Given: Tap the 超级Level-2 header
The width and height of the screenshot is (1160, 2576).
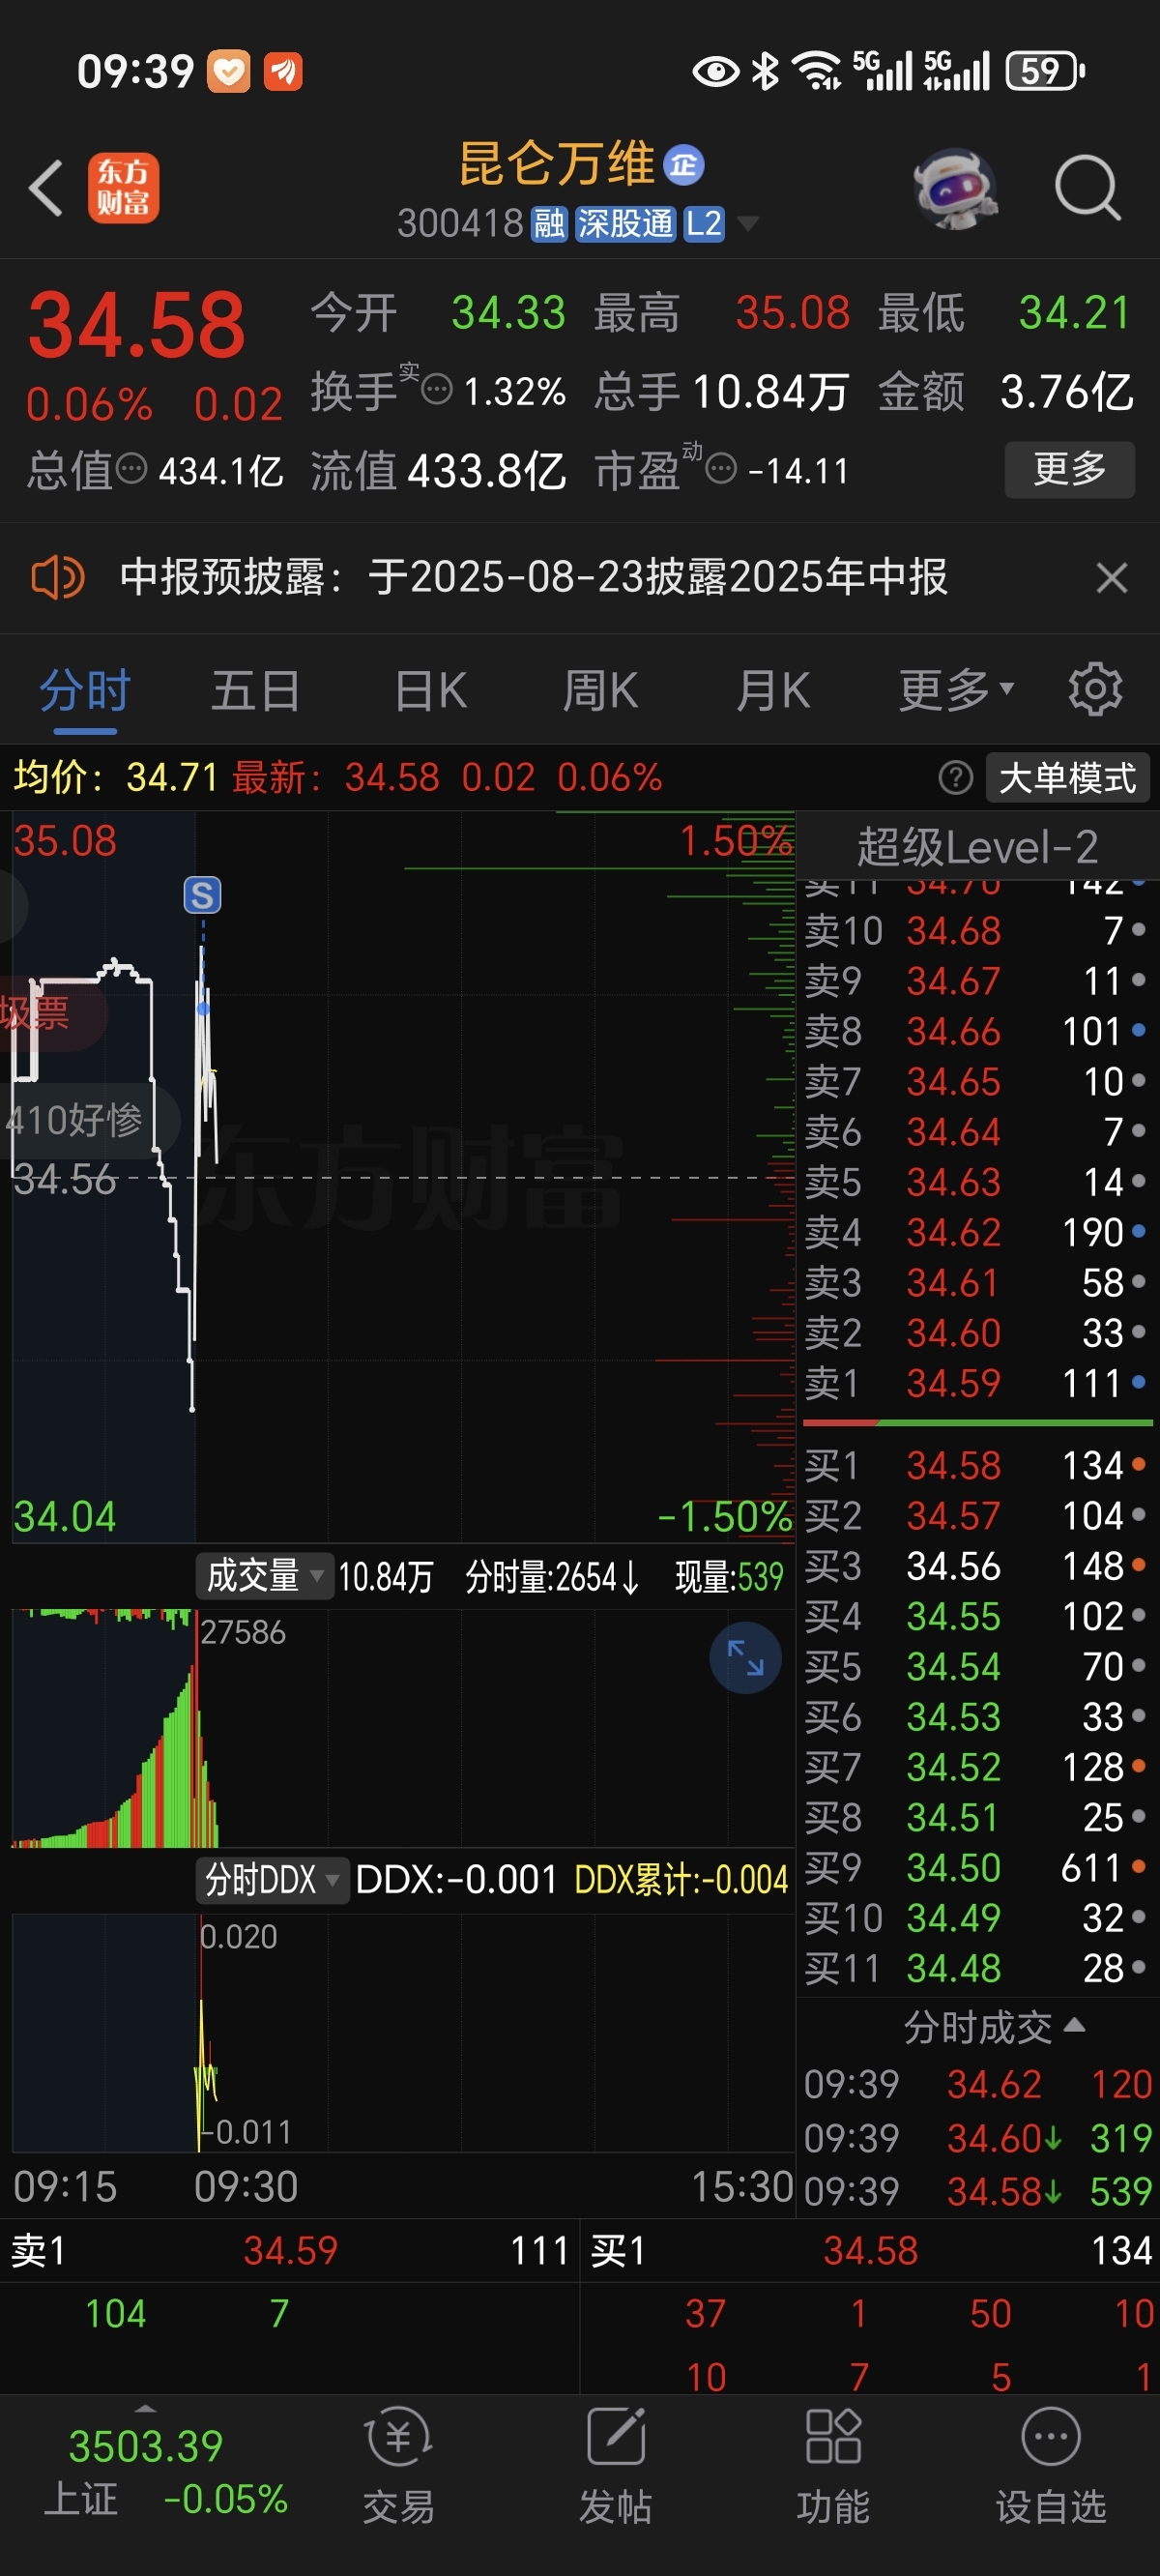Looking at the screenshot, I should [977, 847].
